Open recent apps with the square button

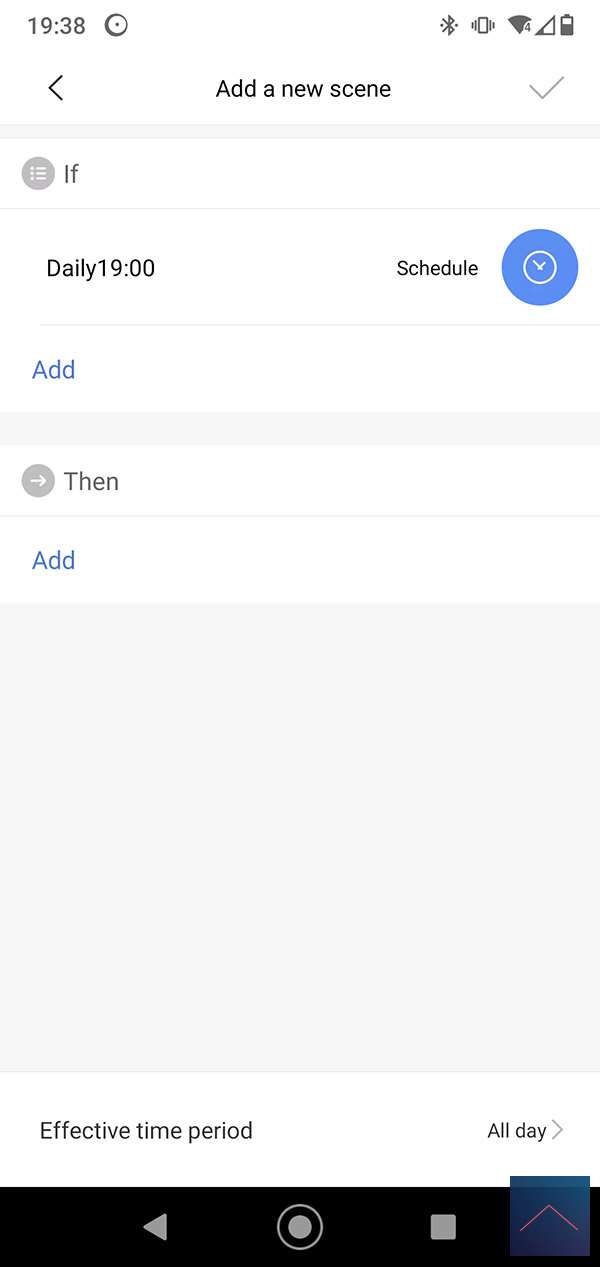click(442, 1226)
